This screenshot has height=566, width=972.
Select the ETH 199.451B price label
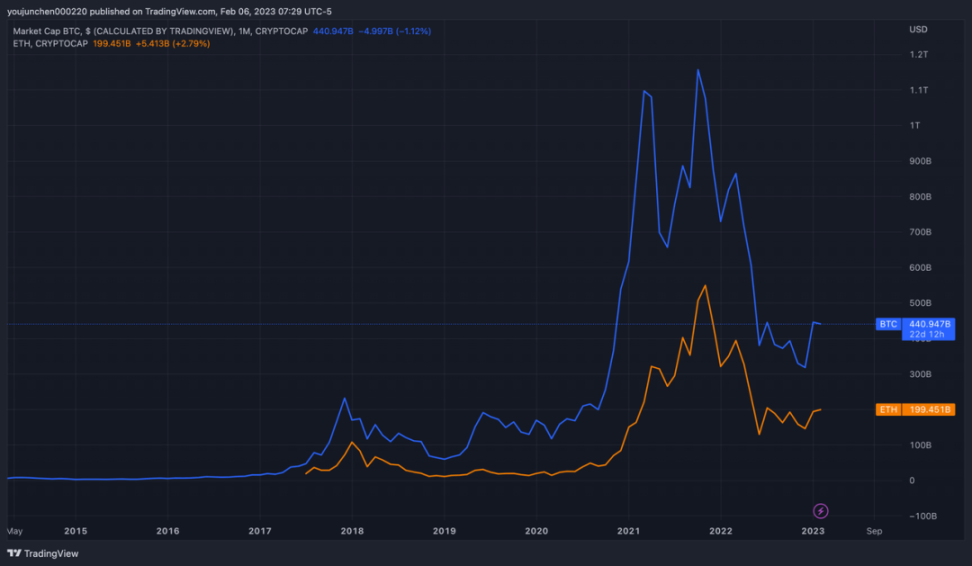pyautogui.click(x=930, y=410)
